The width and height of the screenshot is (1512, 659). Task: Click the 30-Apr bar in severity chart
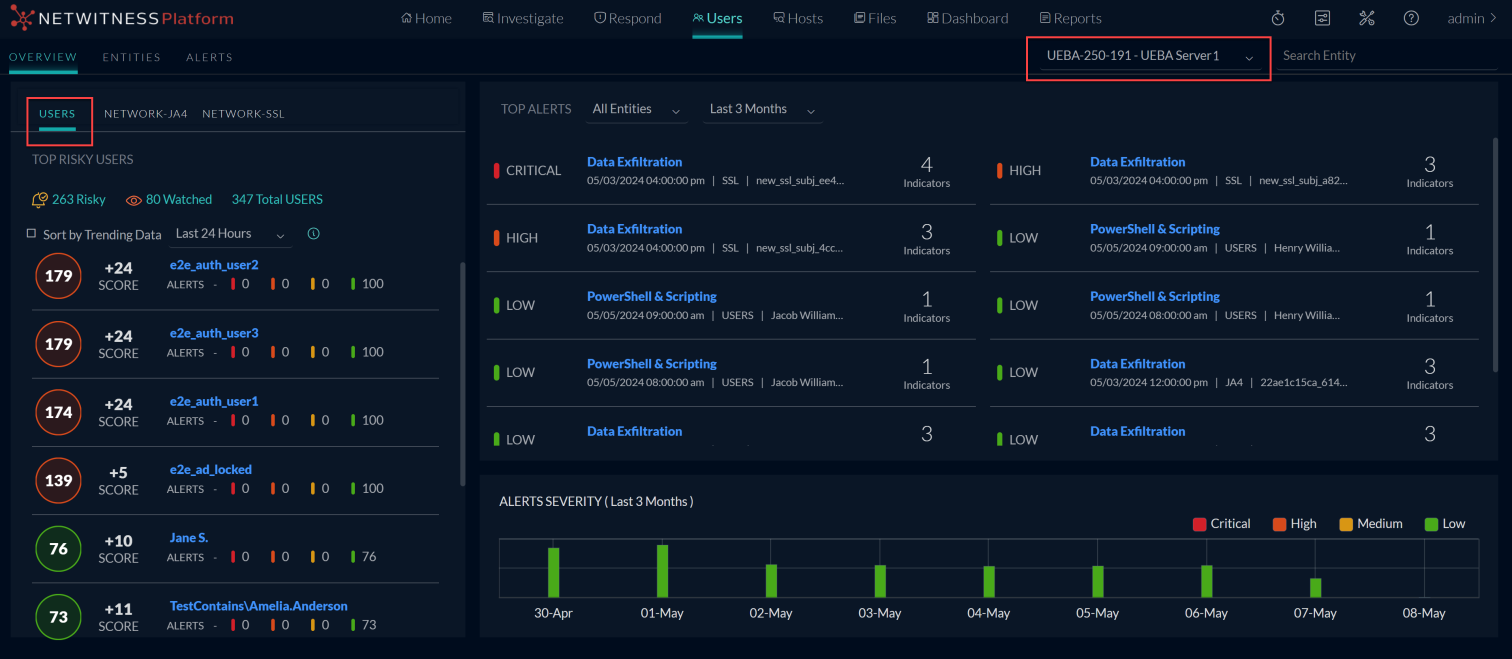pos(553,572)
